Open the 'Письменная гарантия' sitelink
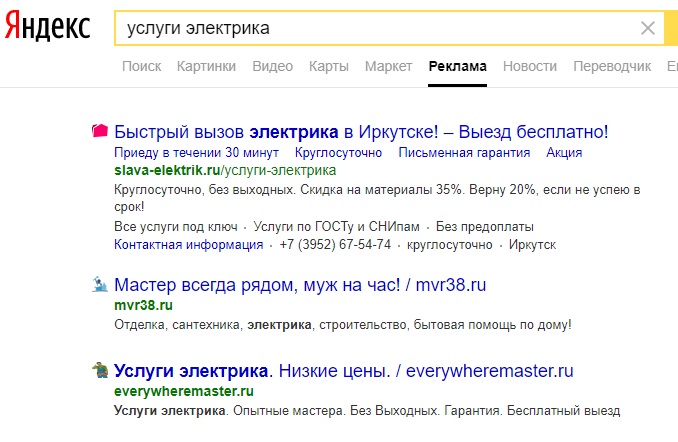 [464, 153]
